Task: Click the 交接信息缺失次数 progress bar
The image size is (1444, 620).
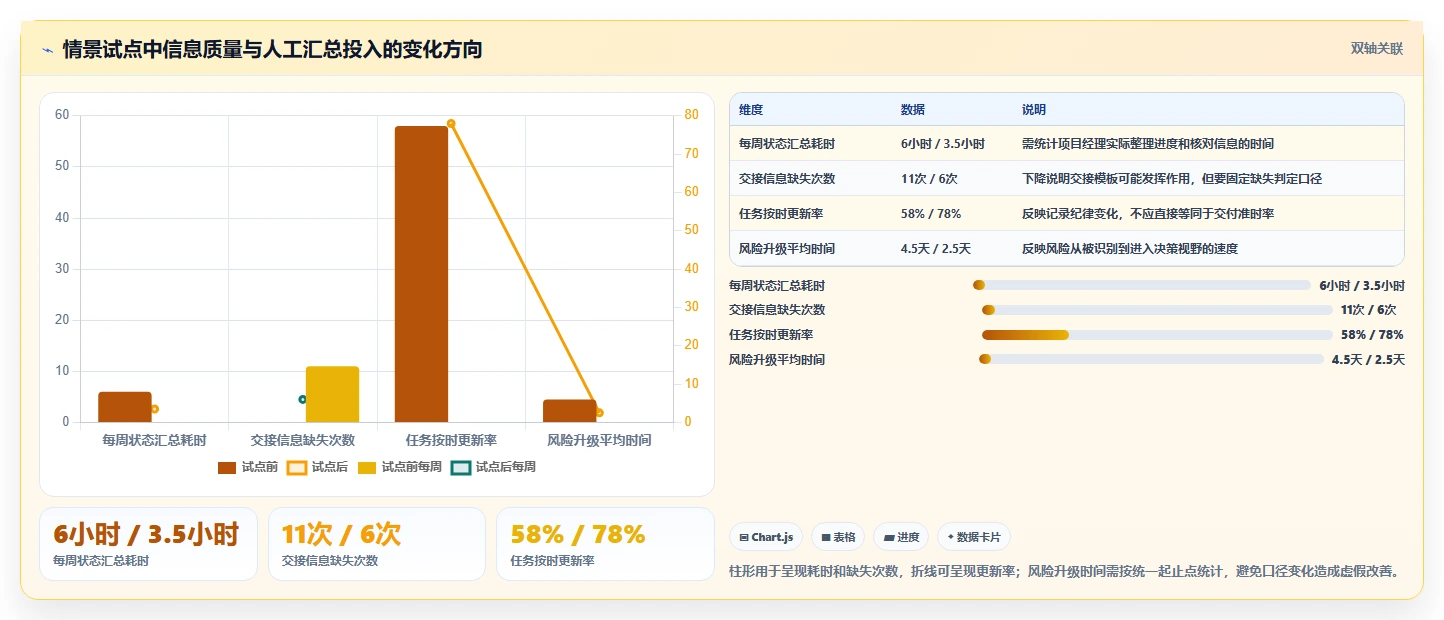Action: pyautogui.click(x=1157, y=310)
